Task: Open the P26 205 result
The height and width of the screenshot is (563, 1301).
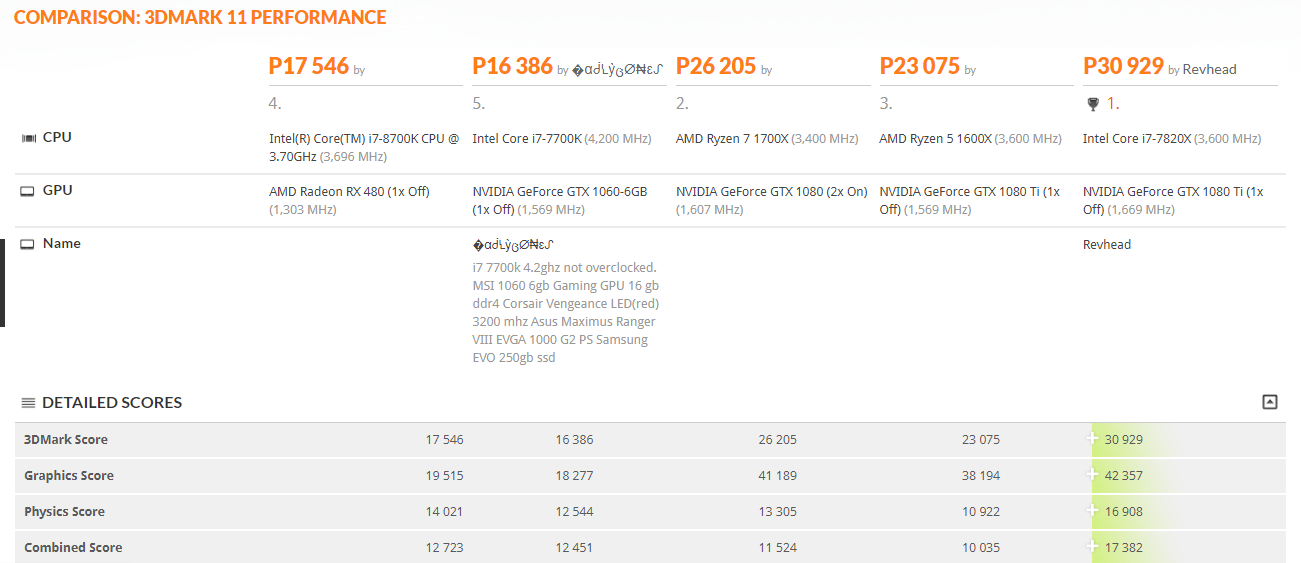Action: tap(715, 67)
